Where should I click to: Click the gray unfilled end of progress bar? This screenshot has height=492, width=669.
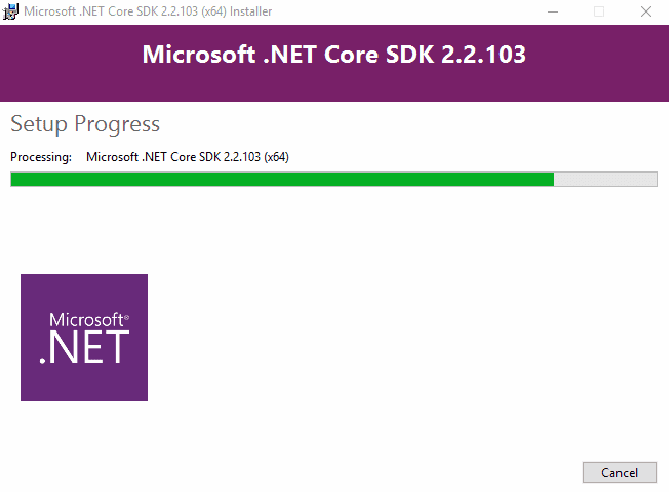(605, 179)
